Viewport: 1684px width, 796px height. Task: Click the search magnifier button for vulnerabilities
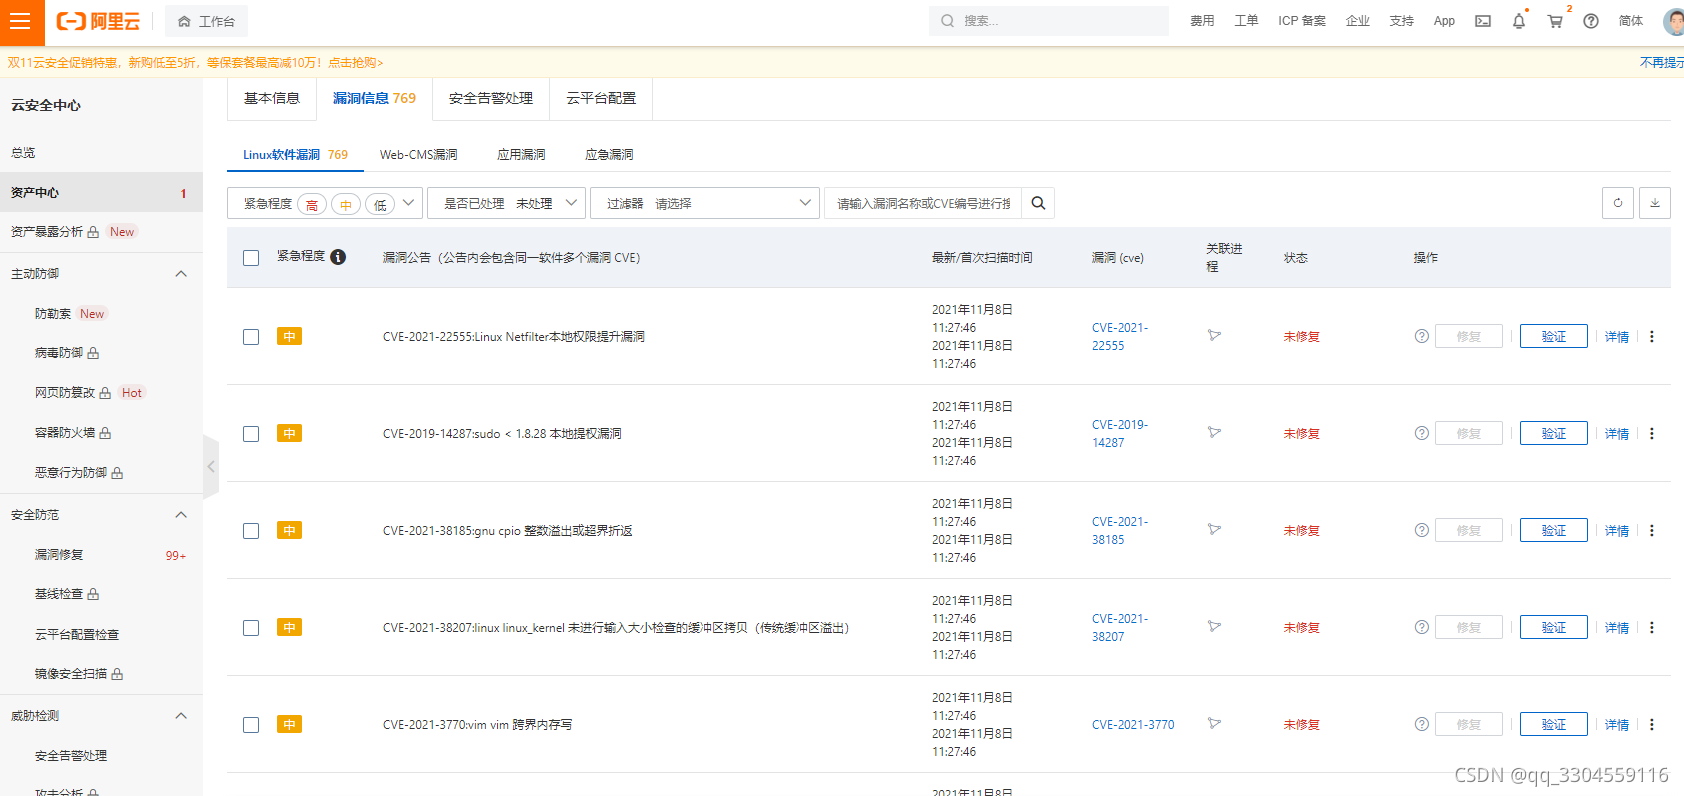pyautogui.click(x=1038, y=203)
